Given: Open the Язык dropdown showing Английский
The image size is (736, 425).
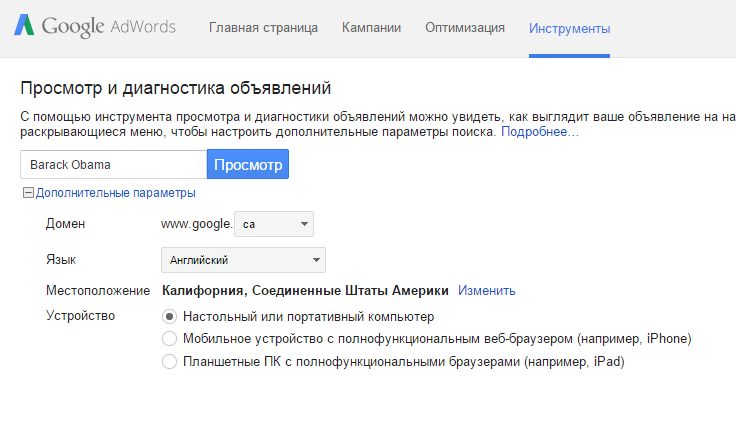Looking at the screenshot, I should 243,260.
